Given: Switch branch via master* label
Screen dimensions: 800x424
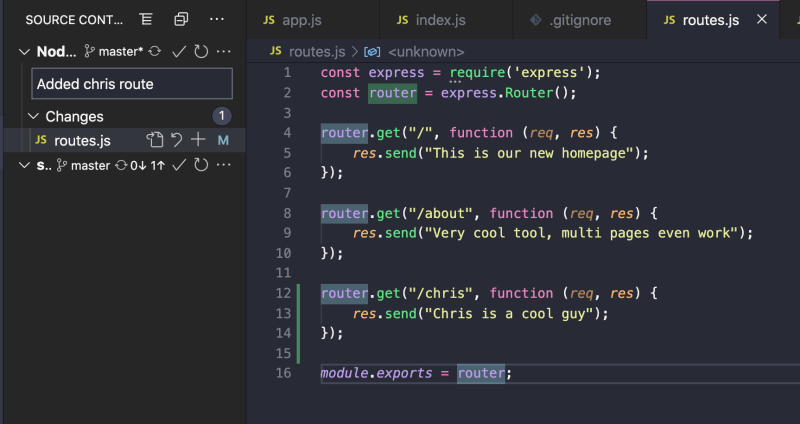Looking at the screenshot, I should click(x=114, y=52).
